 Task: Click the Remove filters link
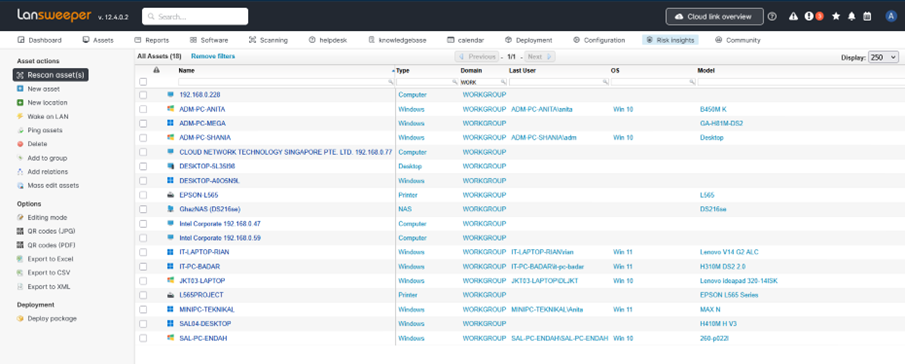click(213, 57)
